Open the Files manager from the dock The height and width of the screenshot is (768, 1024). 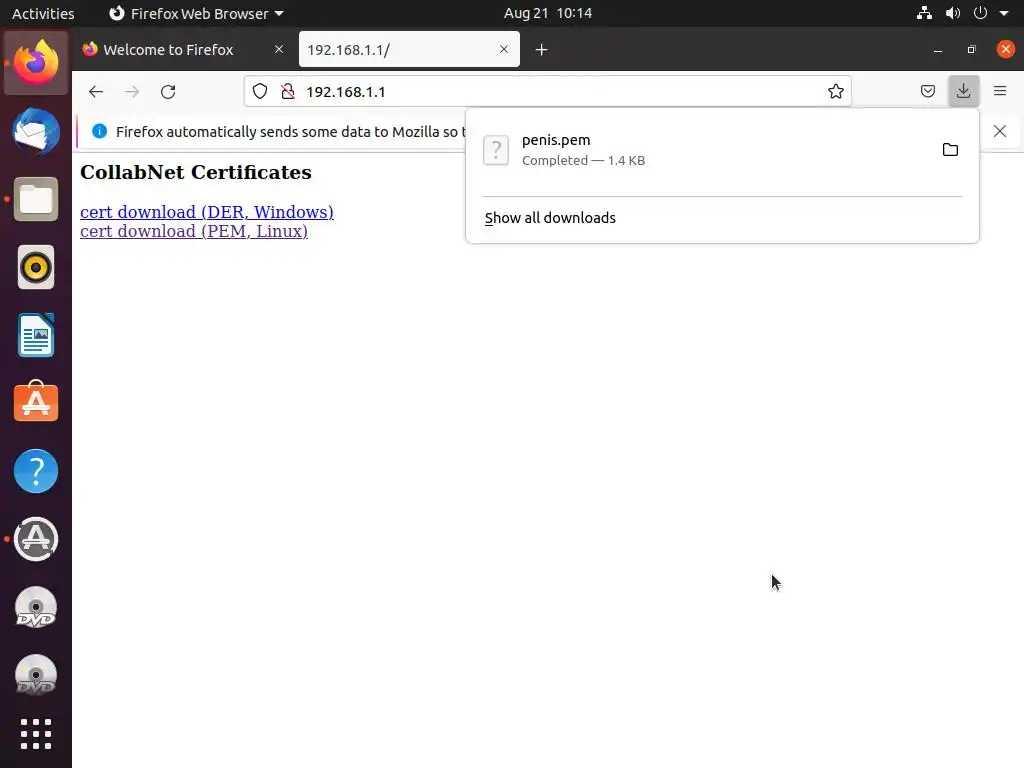coord(36,199)
